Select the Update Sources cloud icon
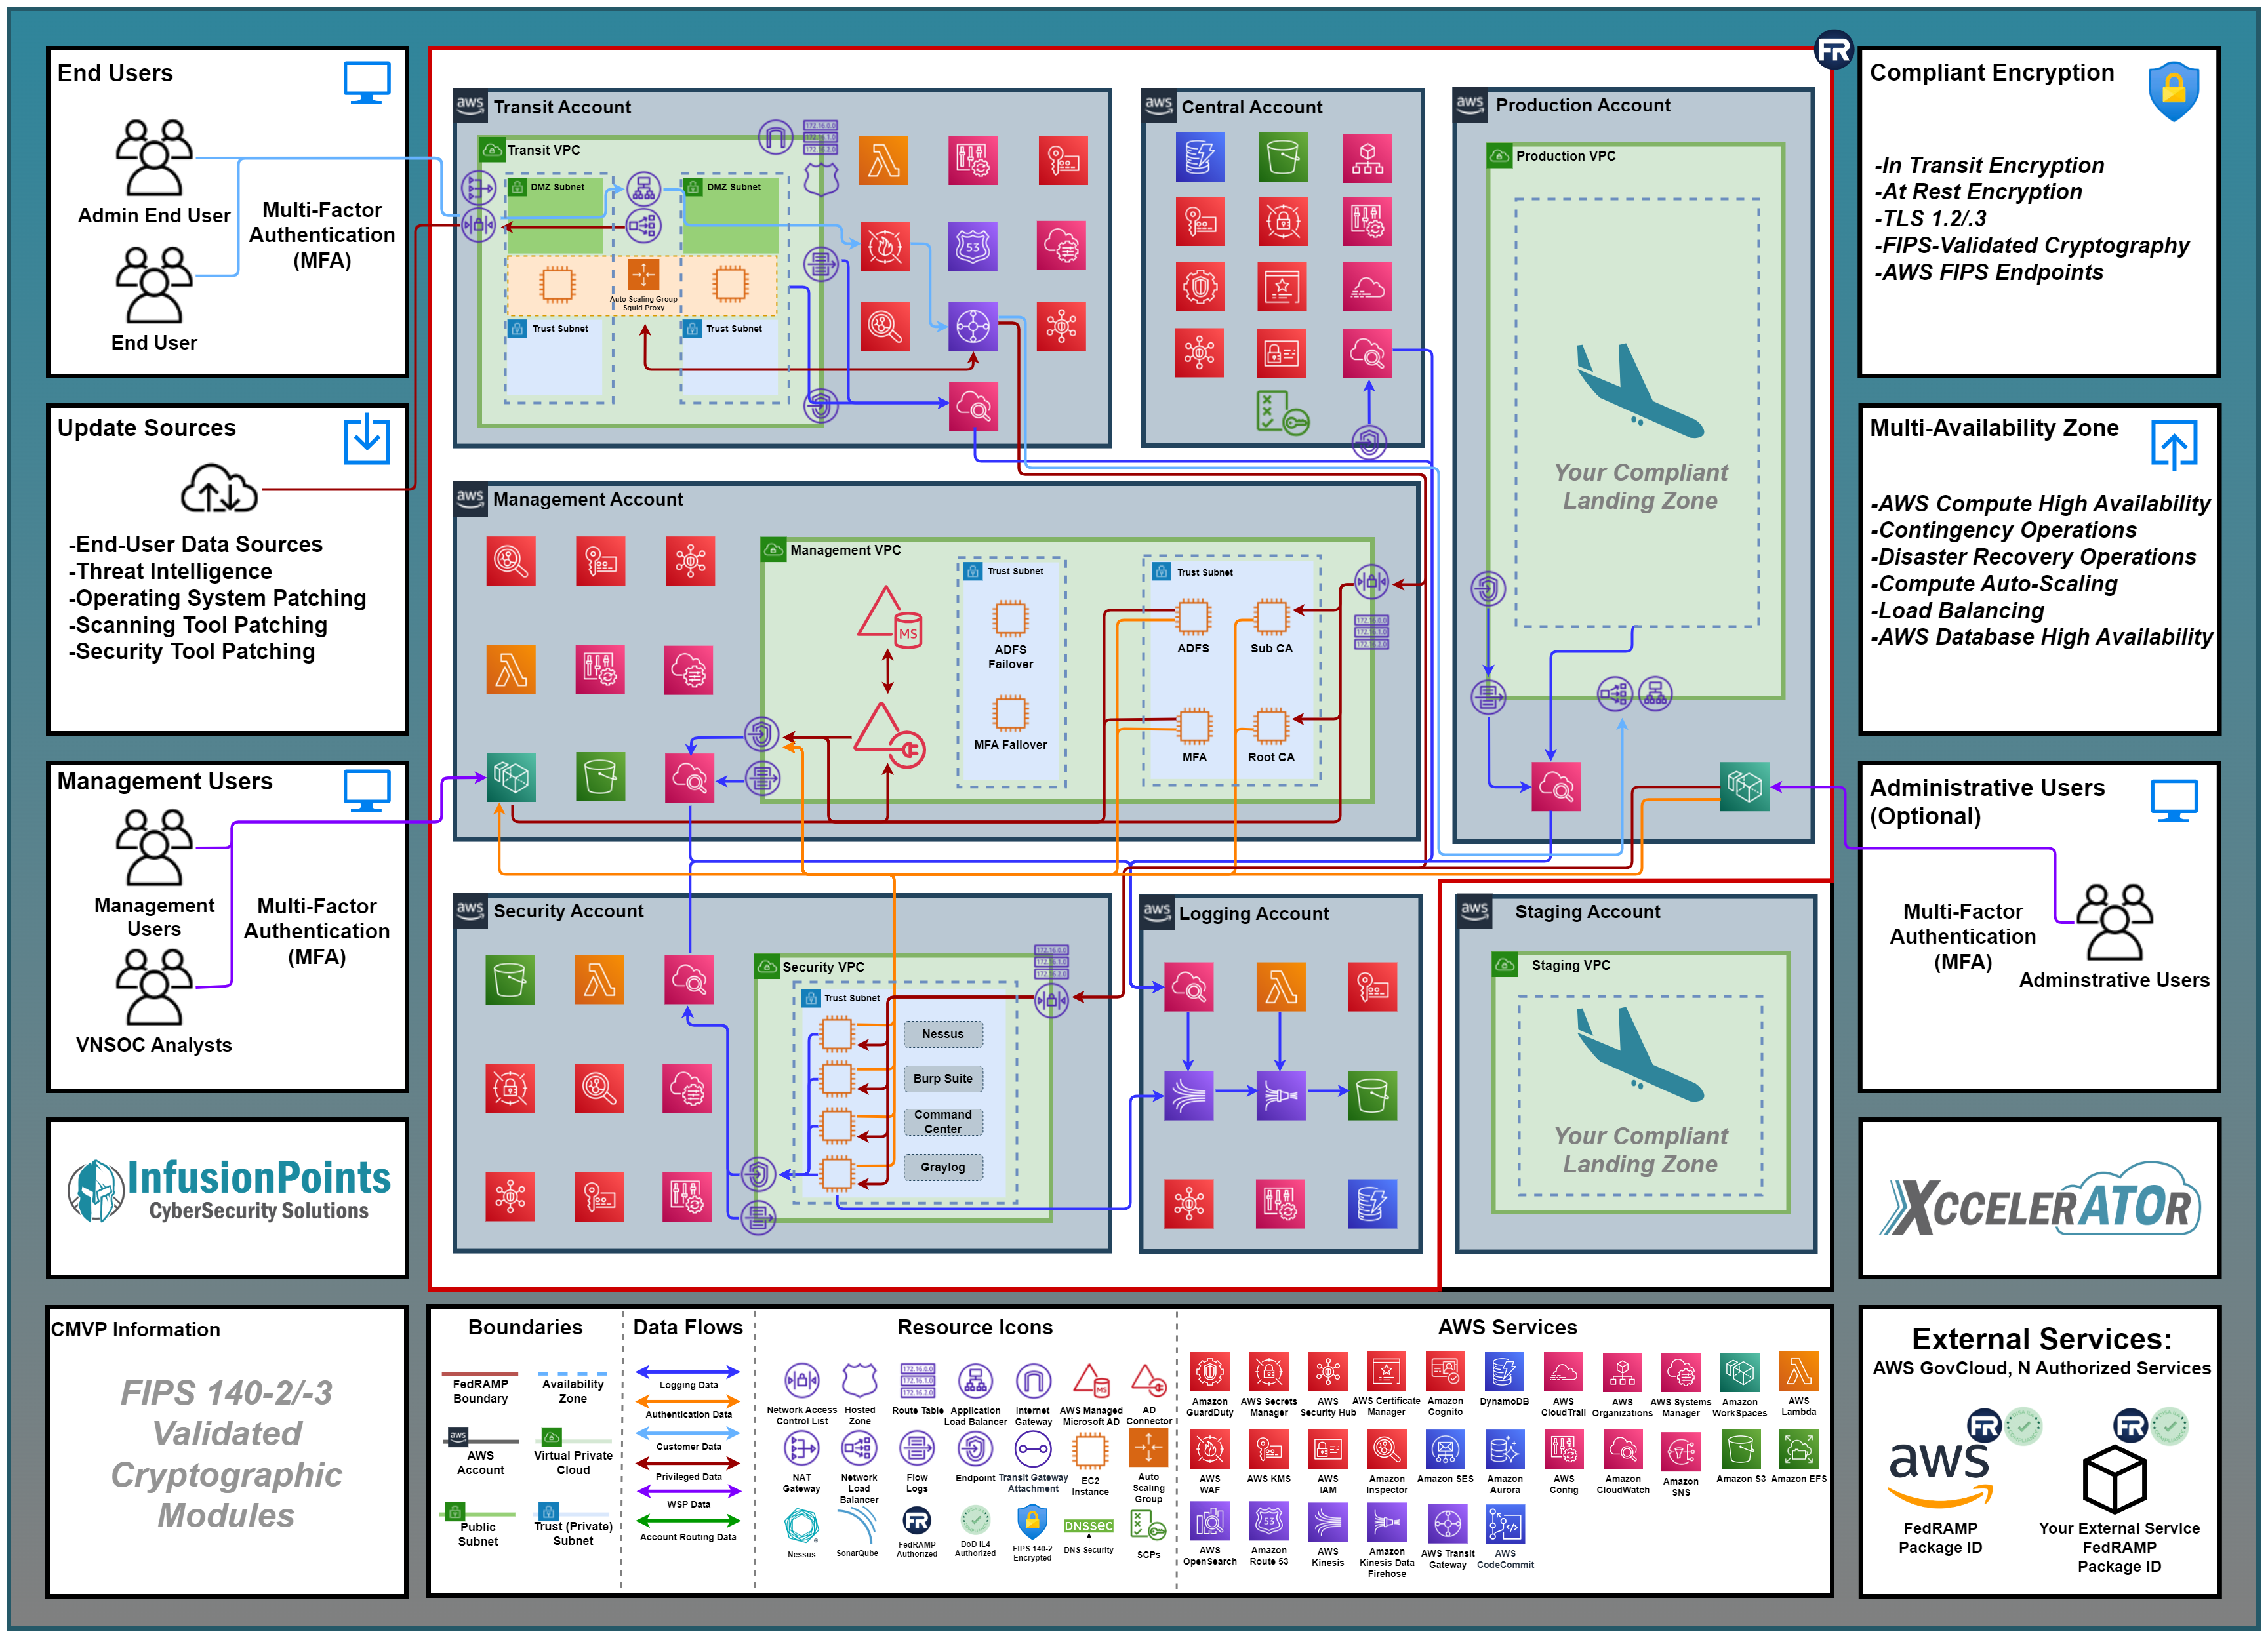The width and height of the screenshot is (2268, 1638). (220, 488)
